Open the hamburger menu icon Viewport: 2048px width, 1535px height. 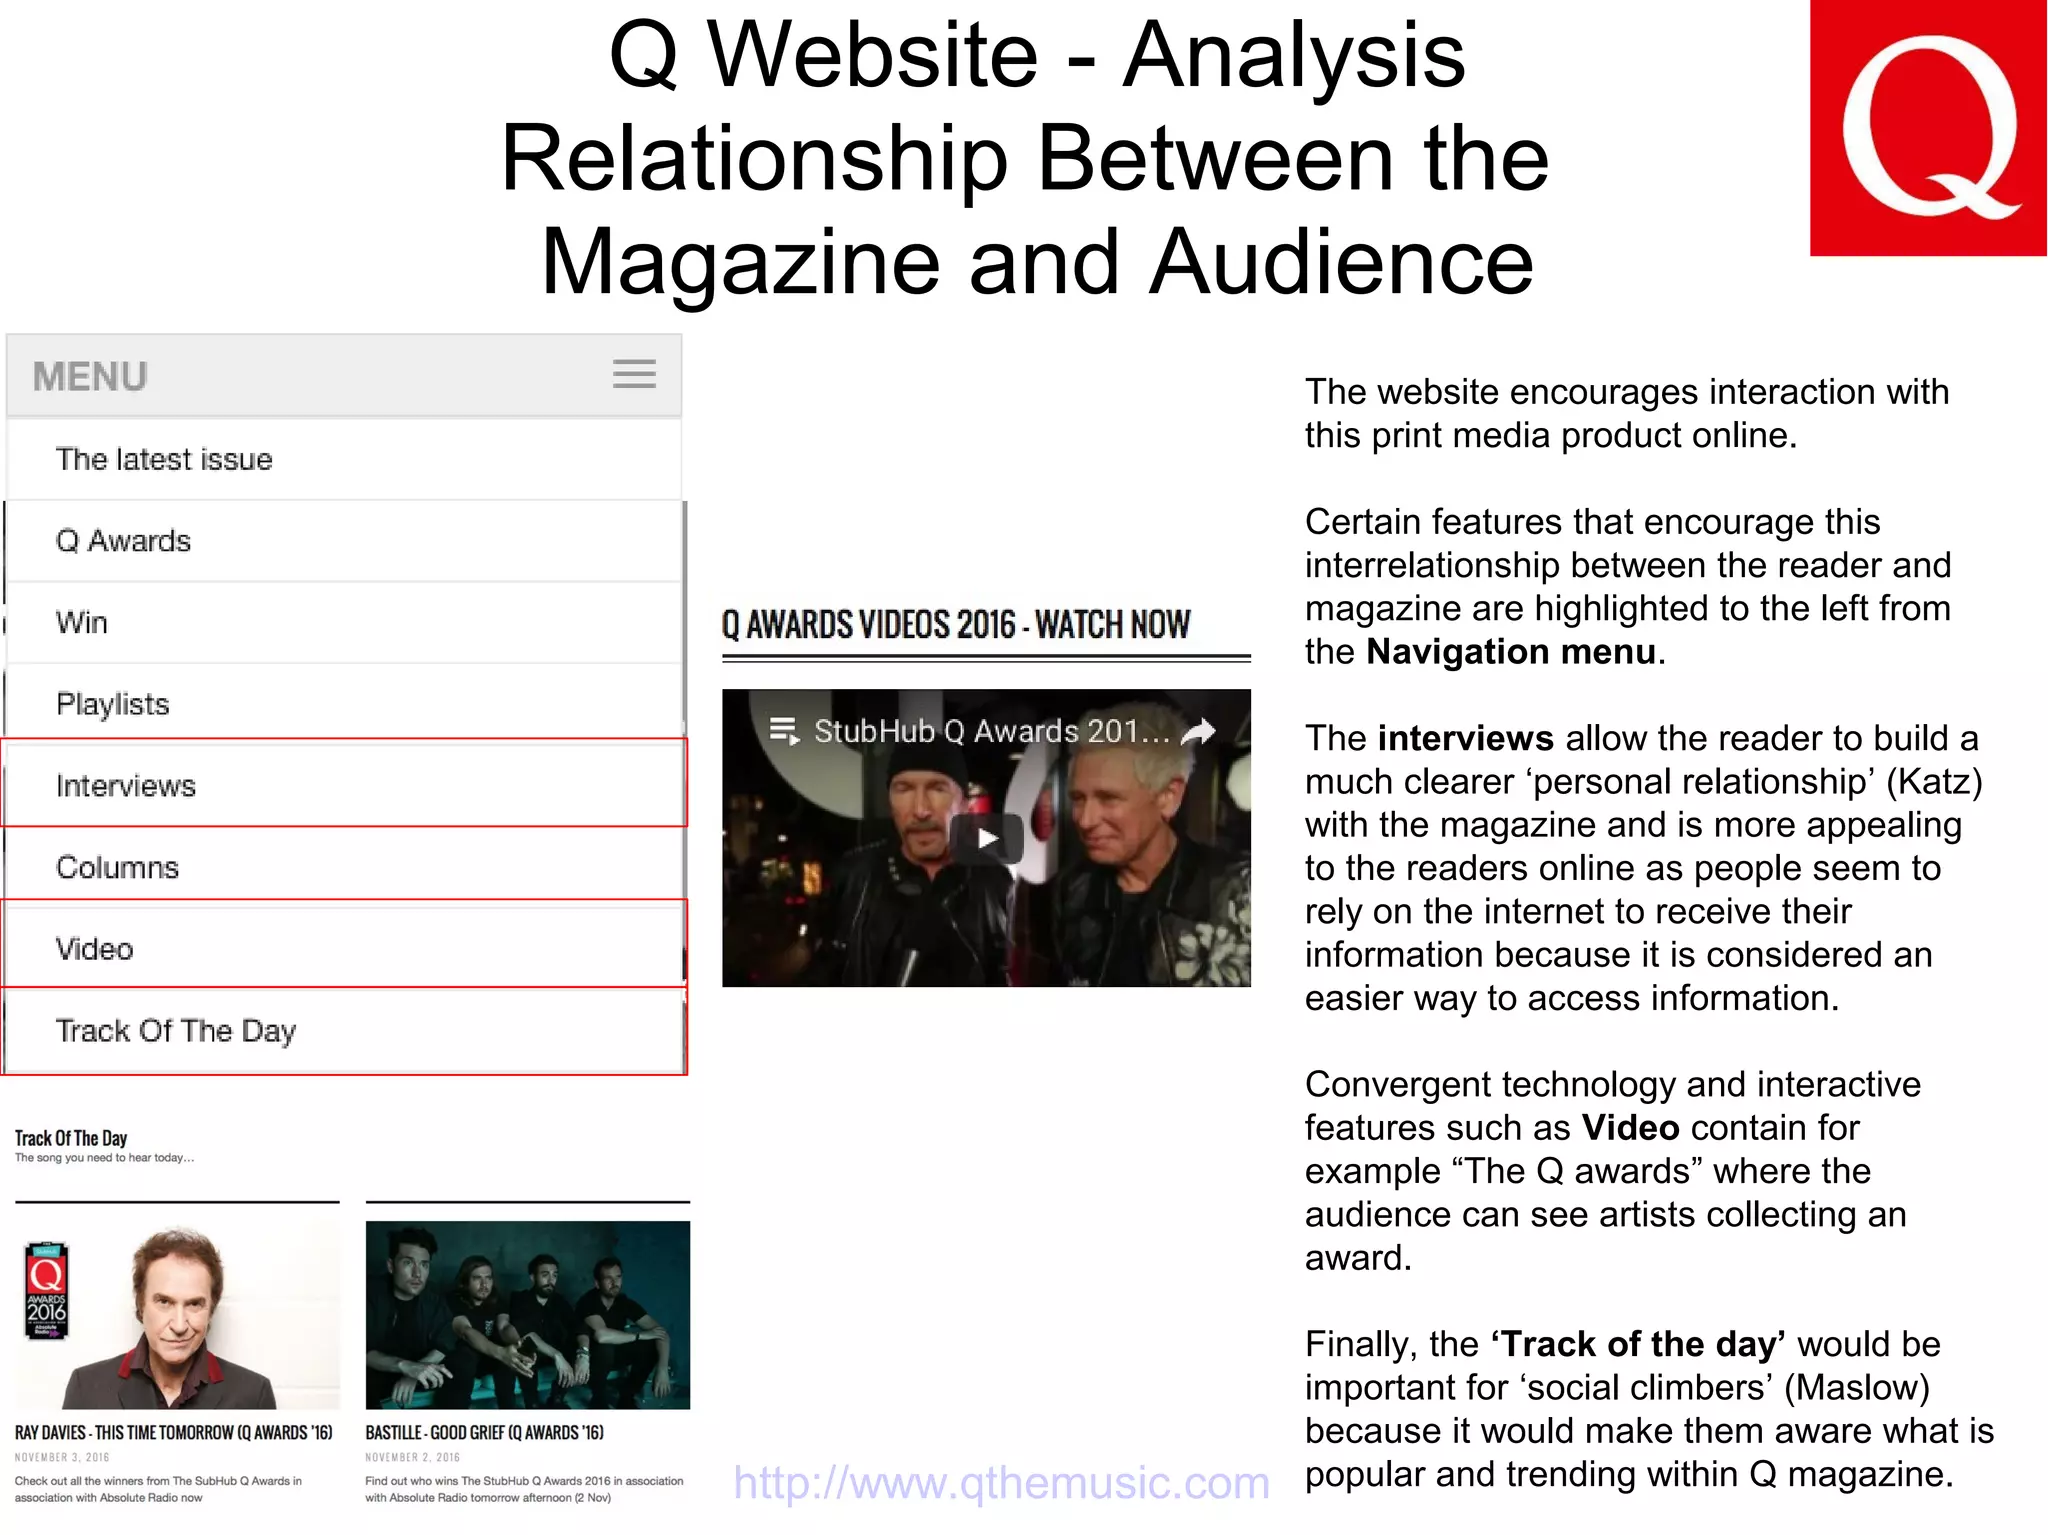634,374
